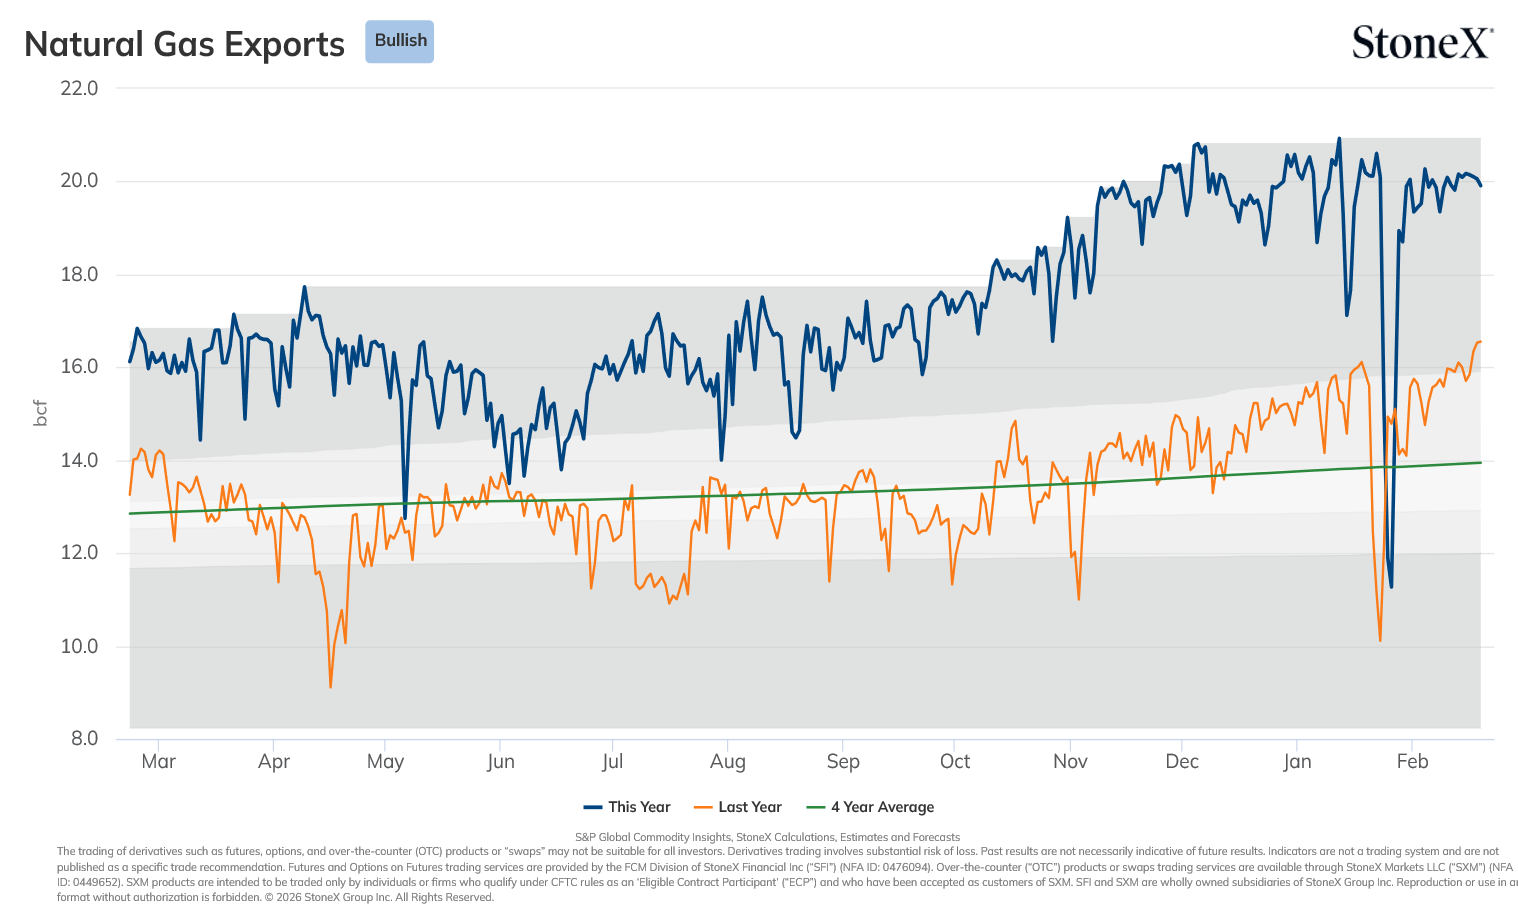Click the orange Last Year legend swatch
This screenshot has width=1518, height=911.
[703, 807]
